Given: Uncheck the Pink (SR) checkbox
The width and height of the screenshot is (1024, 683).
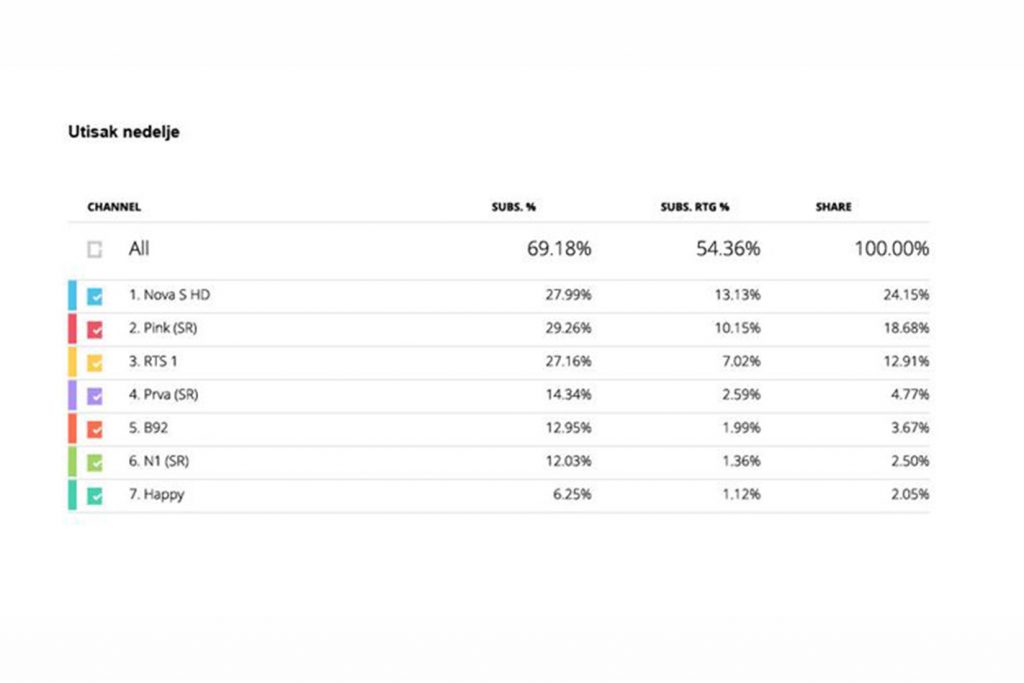Looking at the screenshot, I should coord(94,329).
